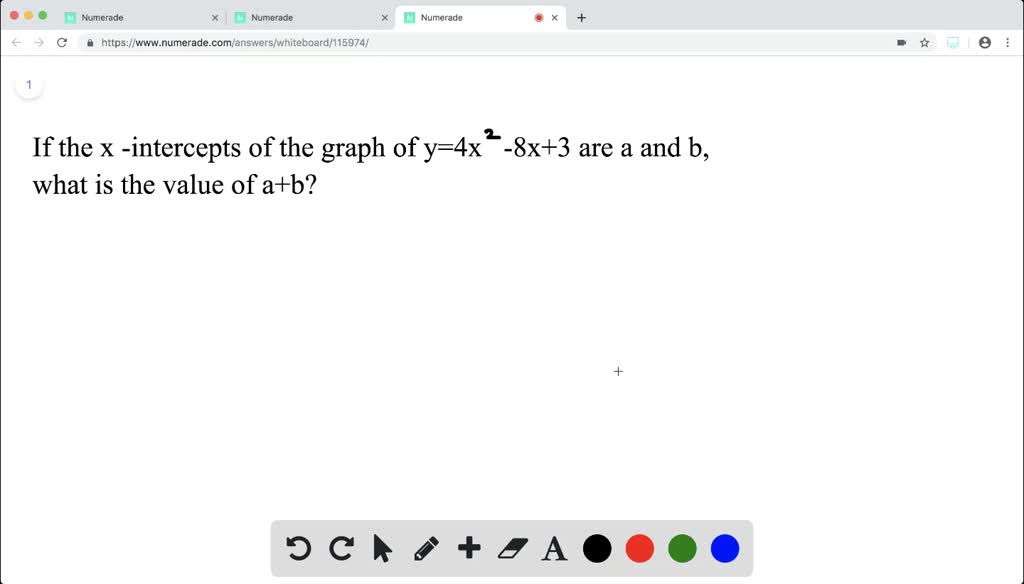
Task: Click the browser back navigation button
Action: click(16, 43)
